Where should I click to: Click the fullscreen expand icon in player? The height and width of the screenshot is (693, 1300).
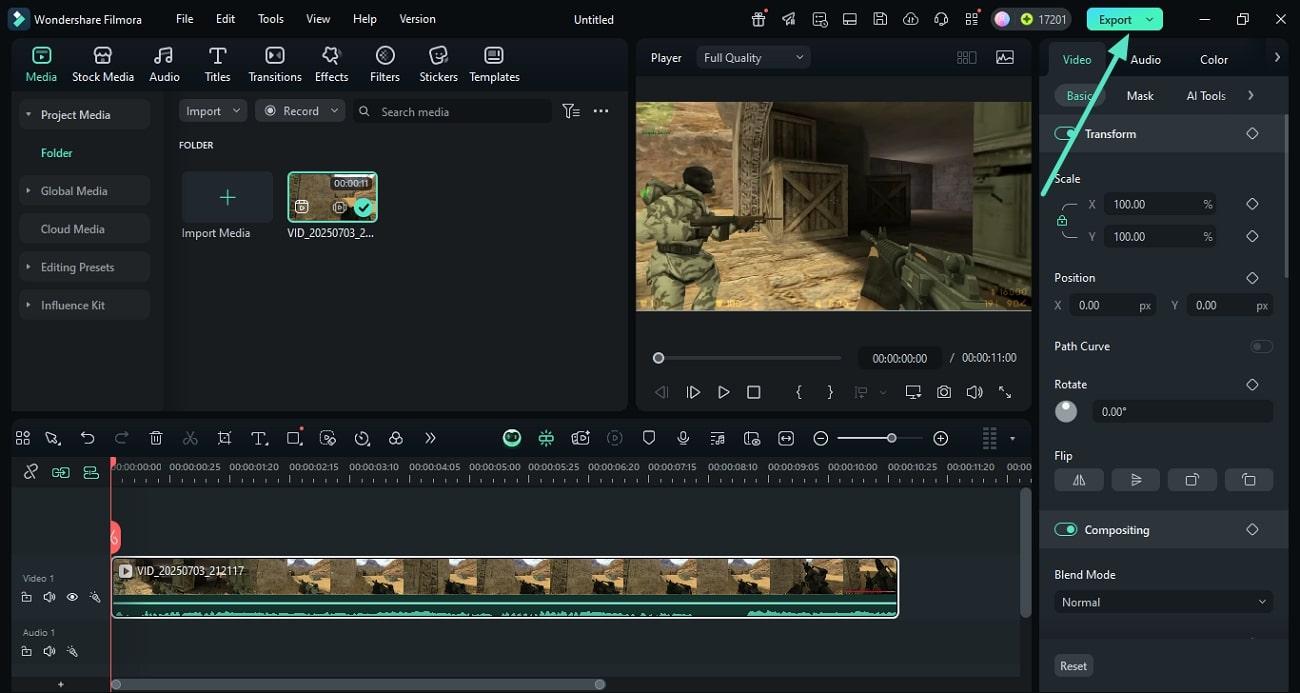point(1005,393)
